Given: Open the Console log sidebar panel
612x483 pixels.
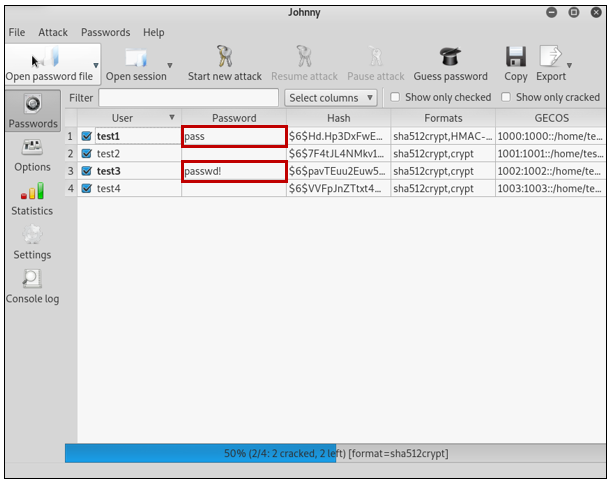Looking at the screenshot, I should (x=32, y=287).
